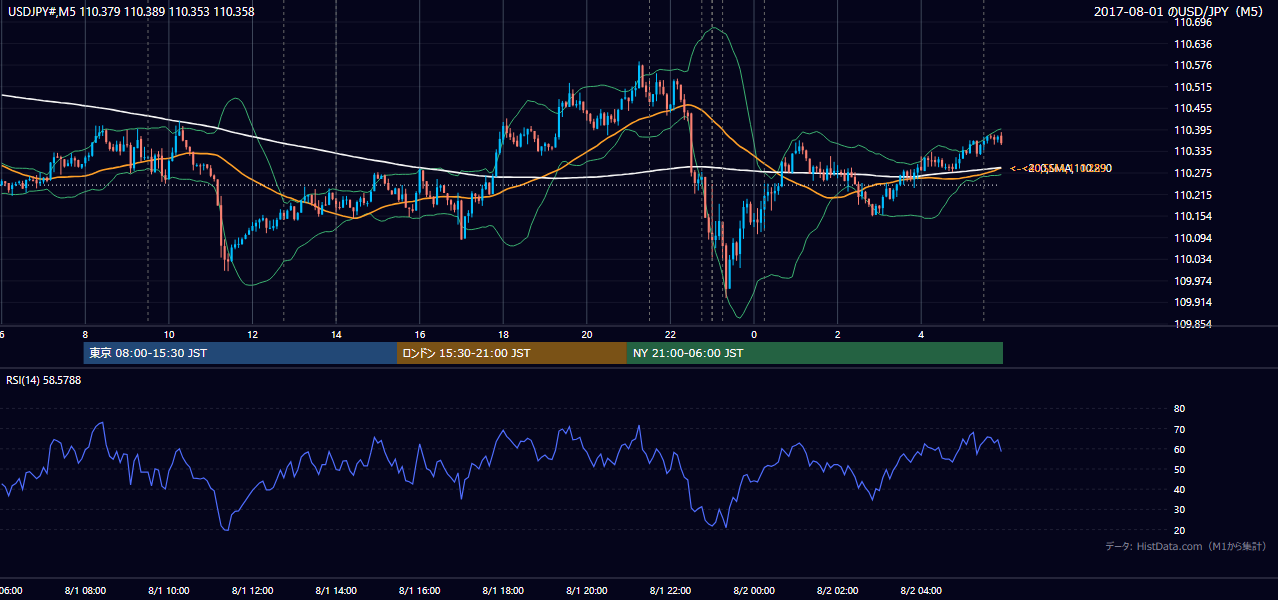This screenshot has width=1278, height=600.
Task: Click RSI scale value 20
Action: pos(1179,530)
